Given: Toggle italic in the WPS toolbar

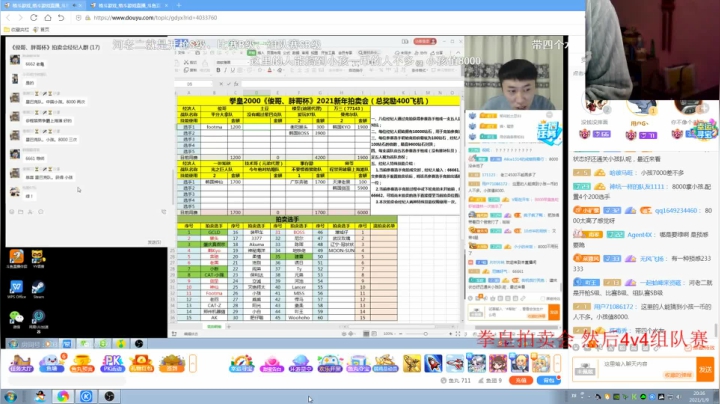Looking at the screenshot, I should (225, 70).
